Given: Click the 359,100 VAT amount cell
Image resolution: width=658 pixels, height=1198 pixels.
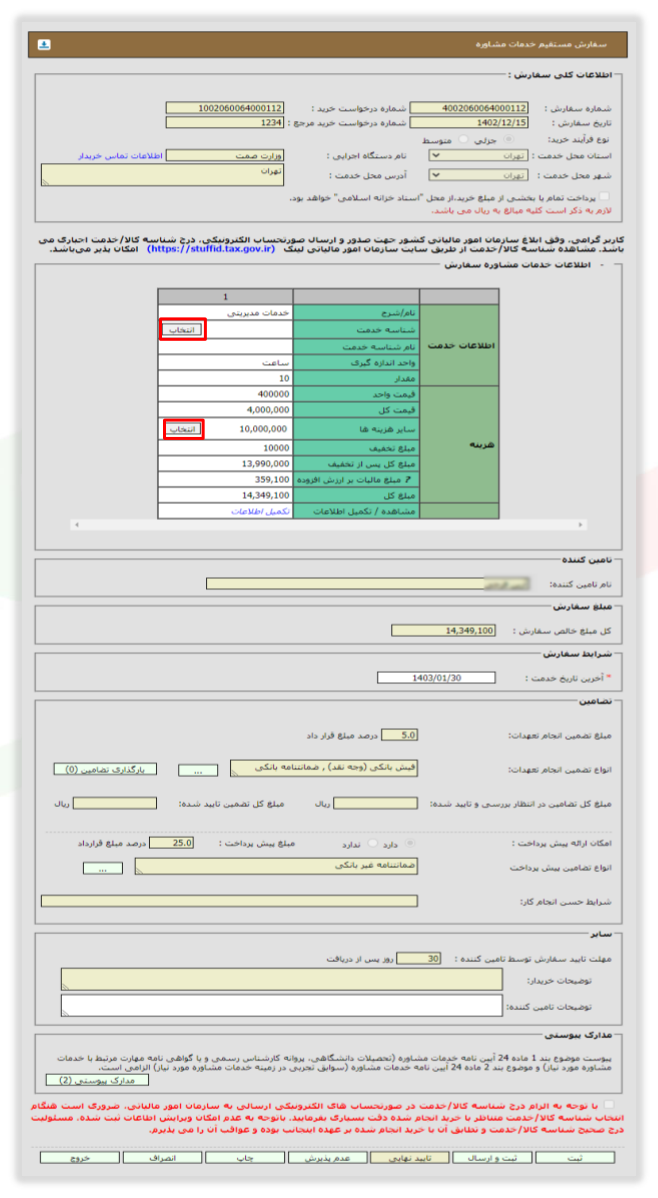Looking at the screenshot, I should point(225,480).
